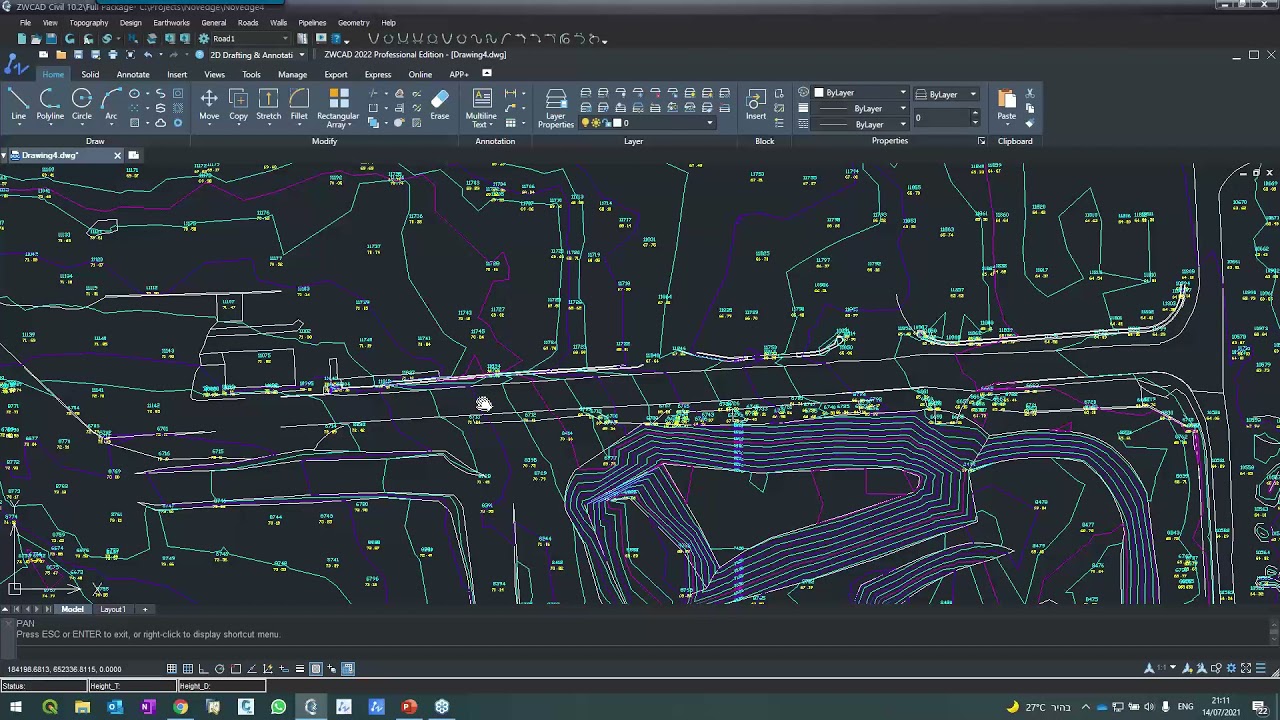Image resolution: width=1280 pixels, height=720 pixels.
Task: Select the Line drawing tool
Action: pos(18,105)
